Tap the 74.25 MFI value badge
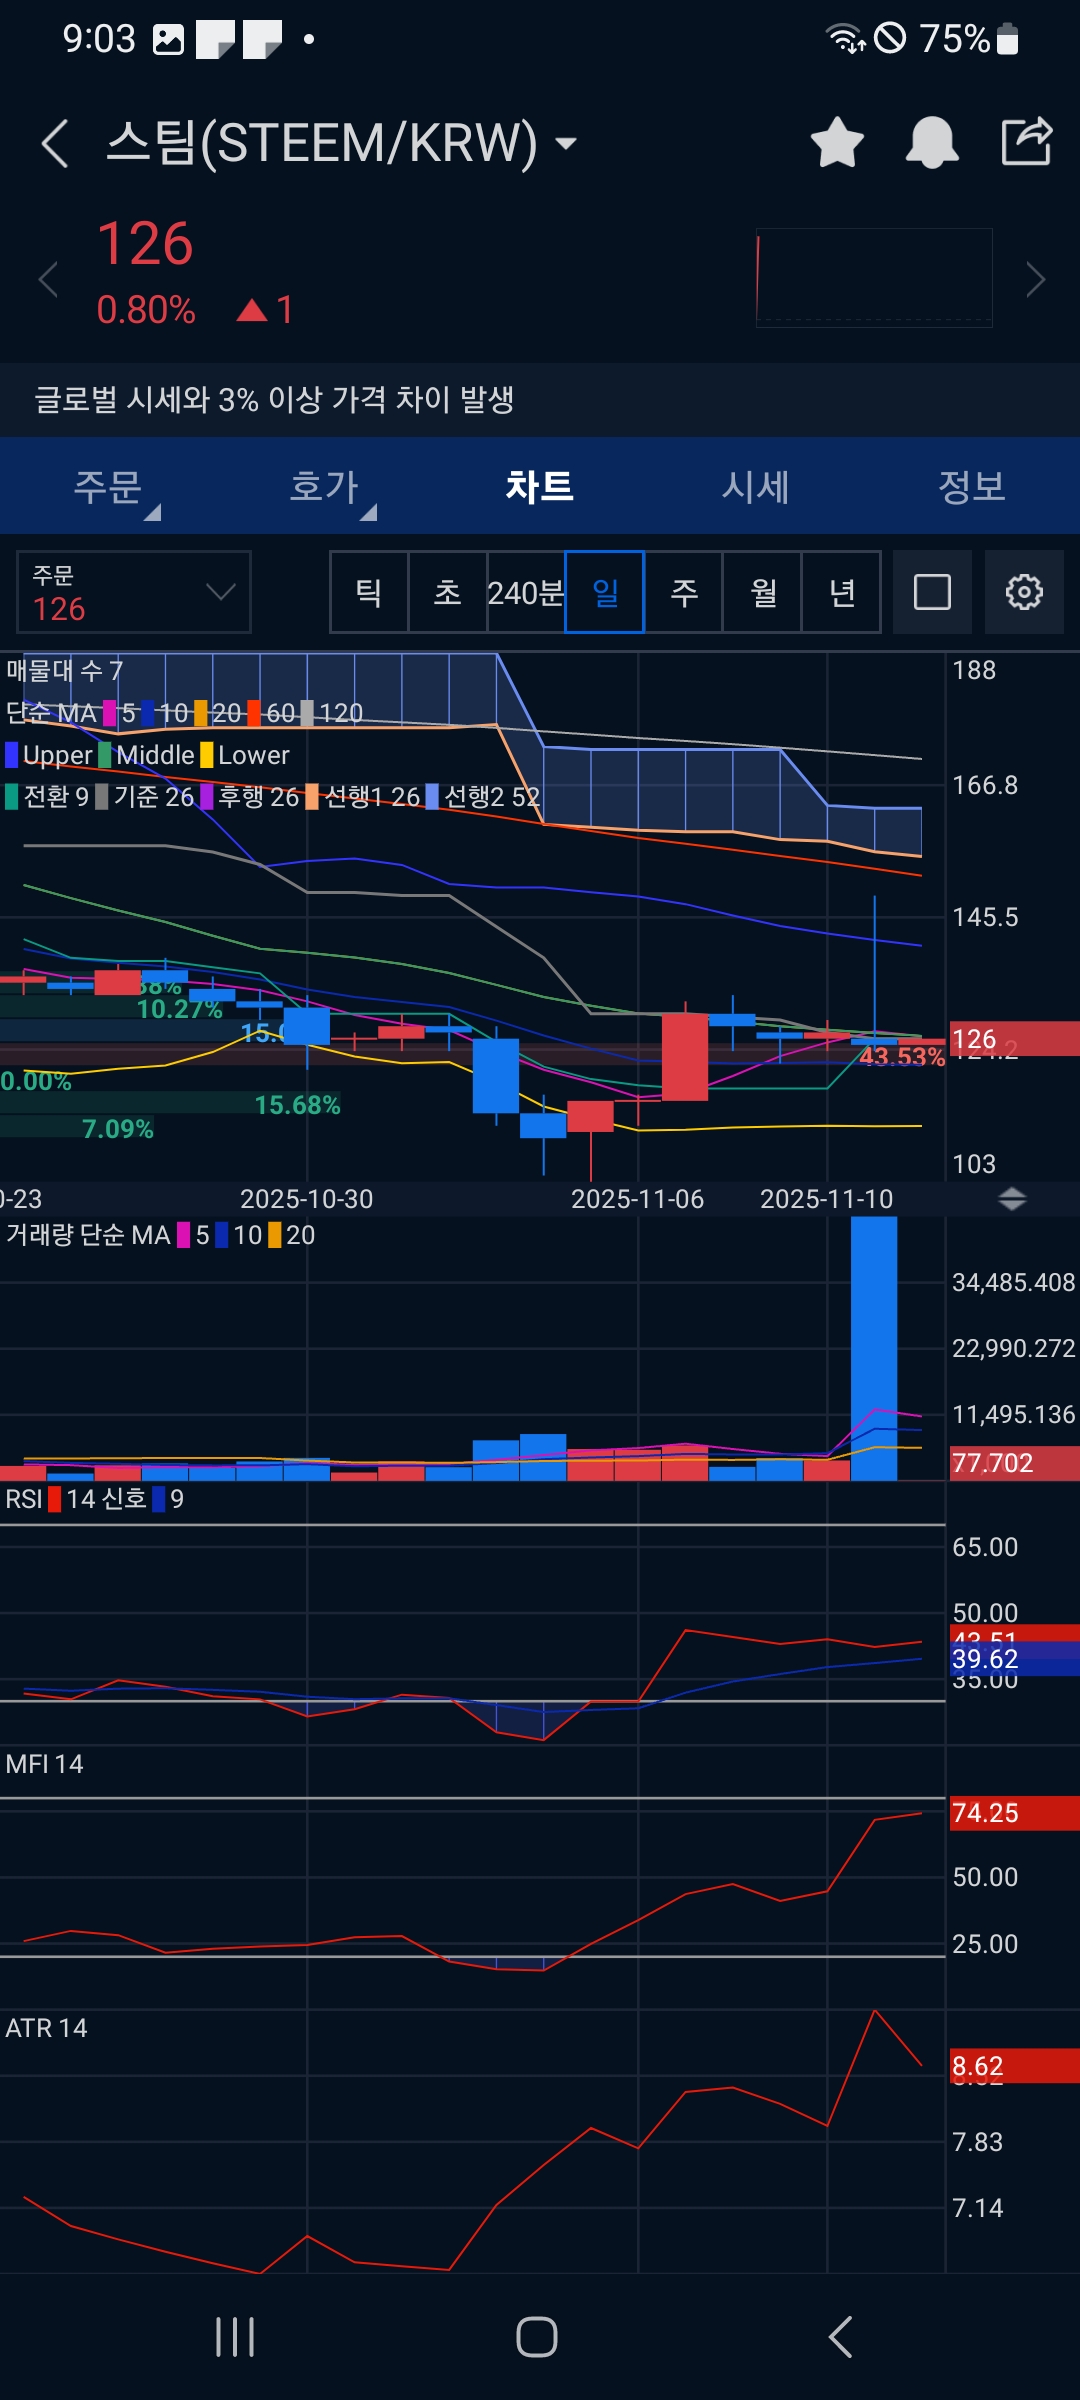Viewport: 1080px width, 2400px height. point(1014,1813)
